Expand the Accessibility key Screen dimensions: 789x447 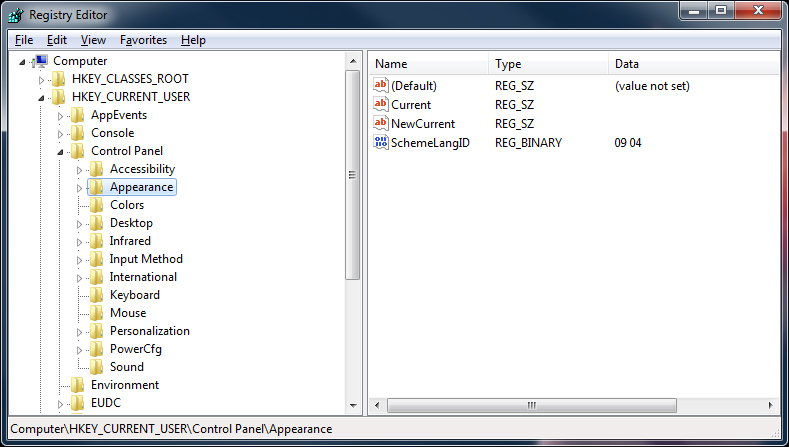pos(80,170)
